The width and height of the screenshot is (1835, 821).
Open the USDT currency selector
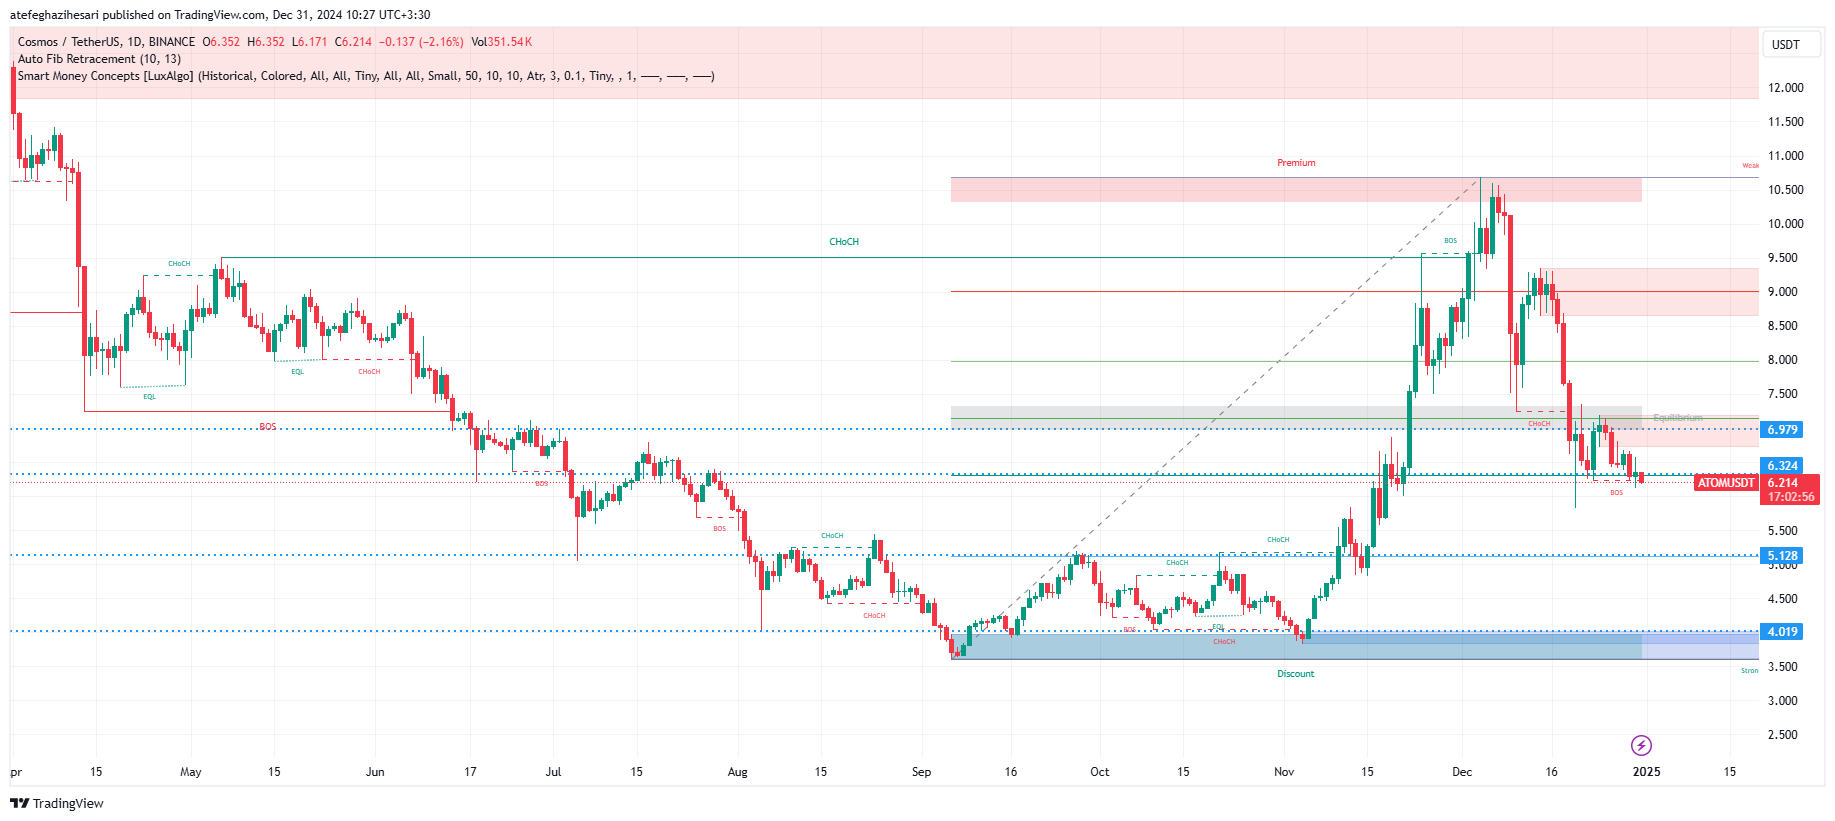pyautogui.click(x=1790, y=45)
